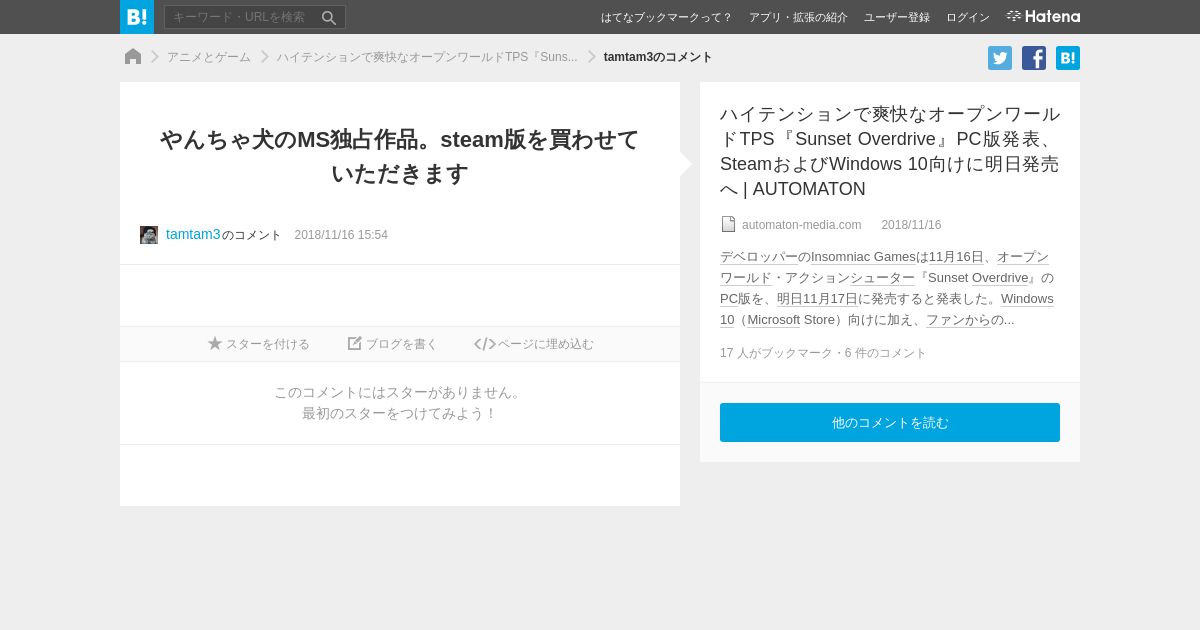
Task: Go to the breadcrumb home icon
Action: [x=133, y=57]
